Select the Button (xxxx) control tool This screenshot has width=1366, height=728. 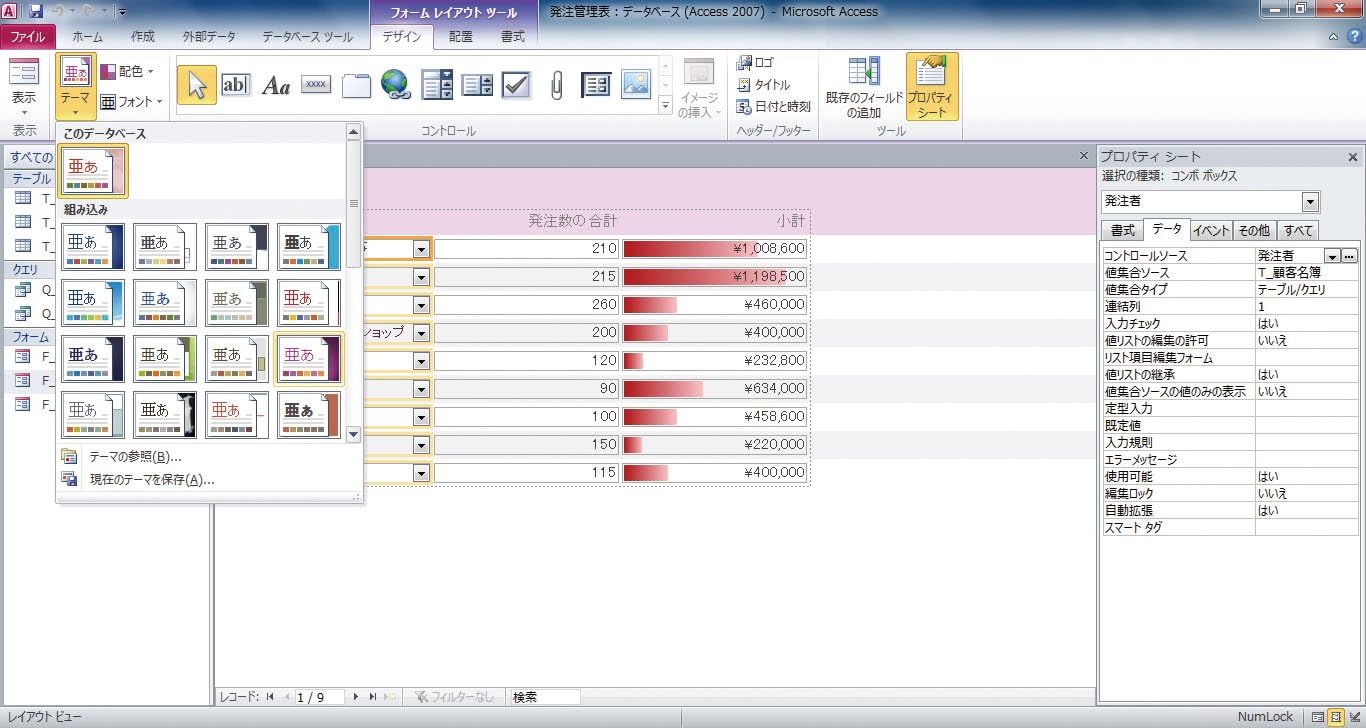pyautogui.click(x=316, y=85)
